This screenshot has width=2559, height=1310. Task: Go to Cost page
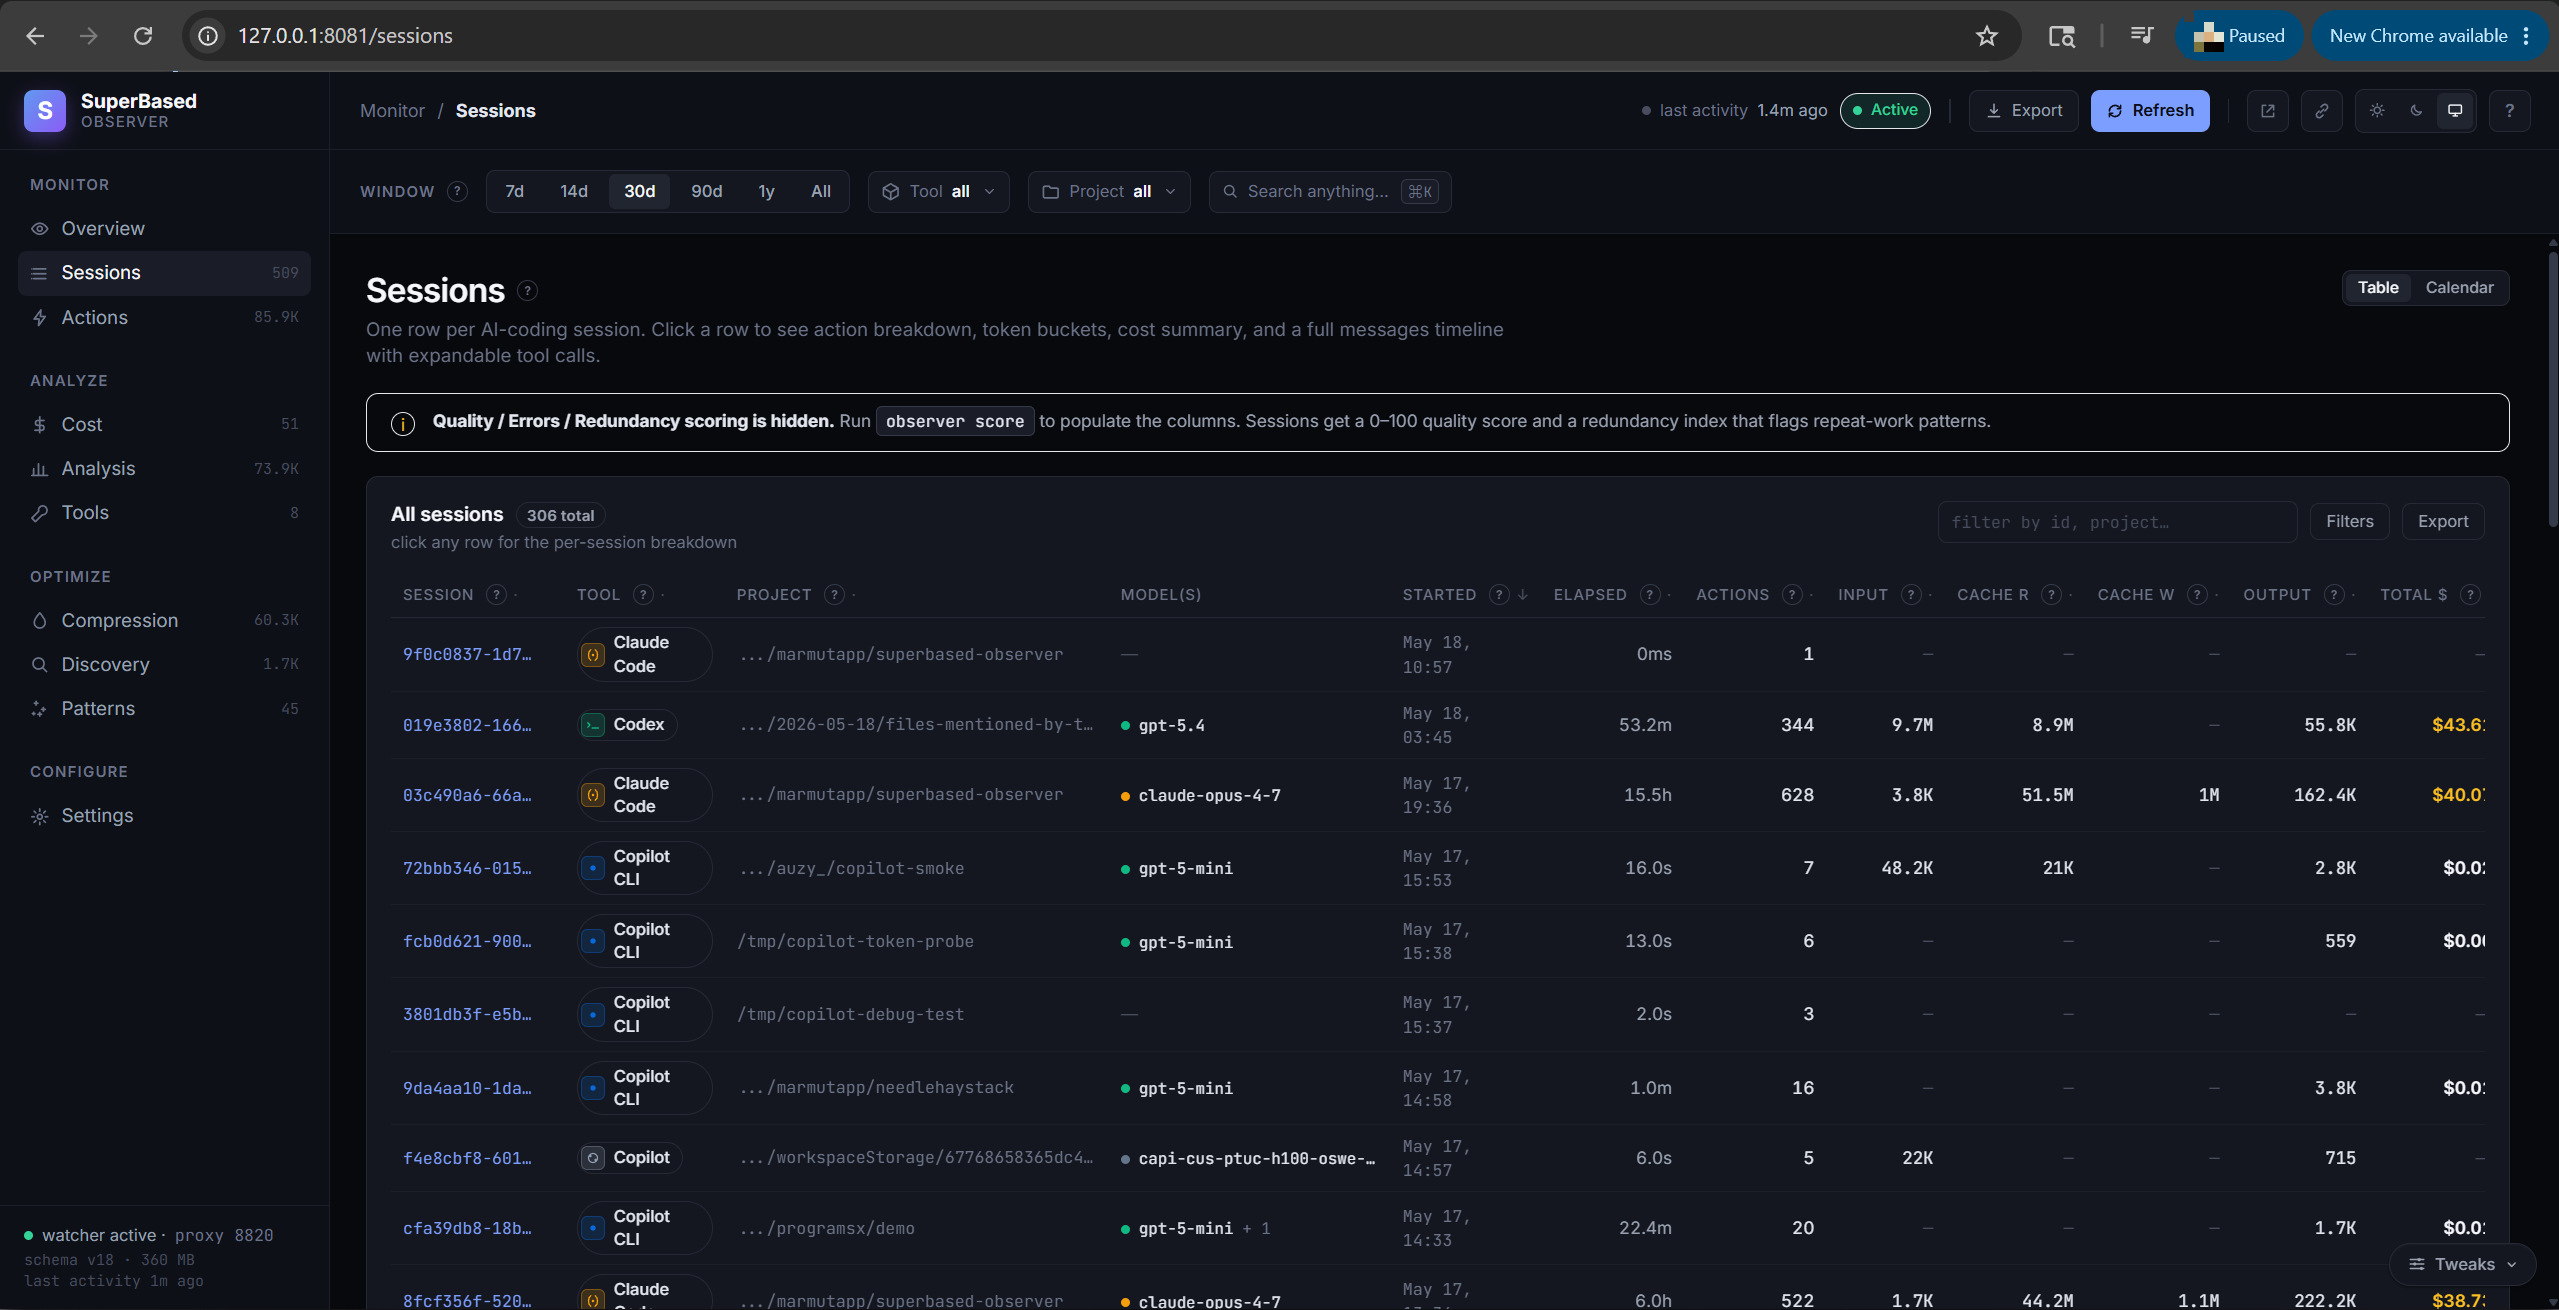(164, 424)
